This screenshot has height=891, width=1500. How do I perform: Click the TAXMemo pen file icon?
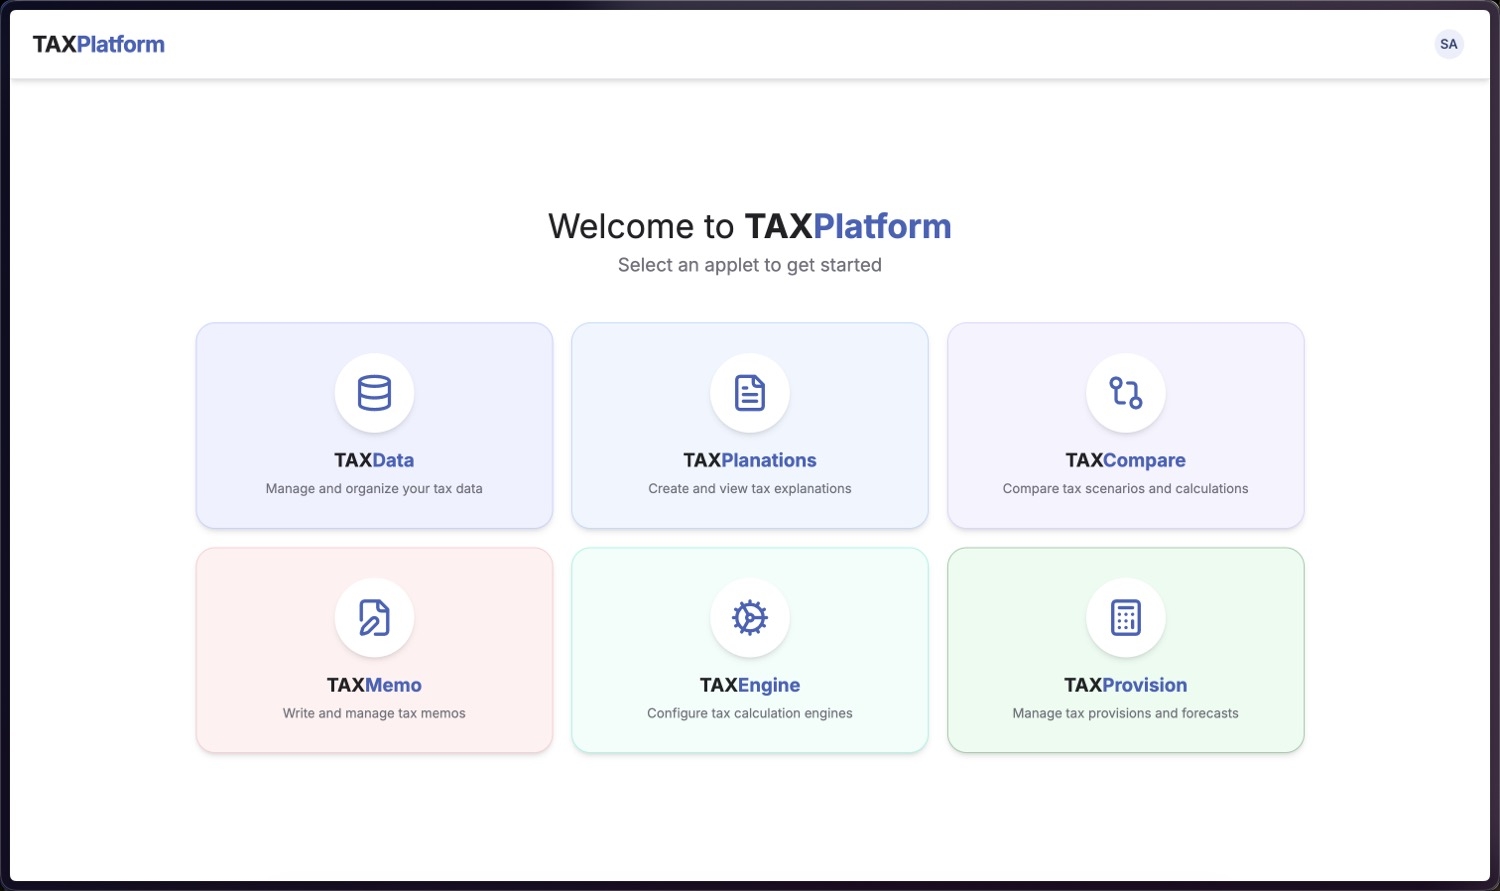(x=374, y=618)
